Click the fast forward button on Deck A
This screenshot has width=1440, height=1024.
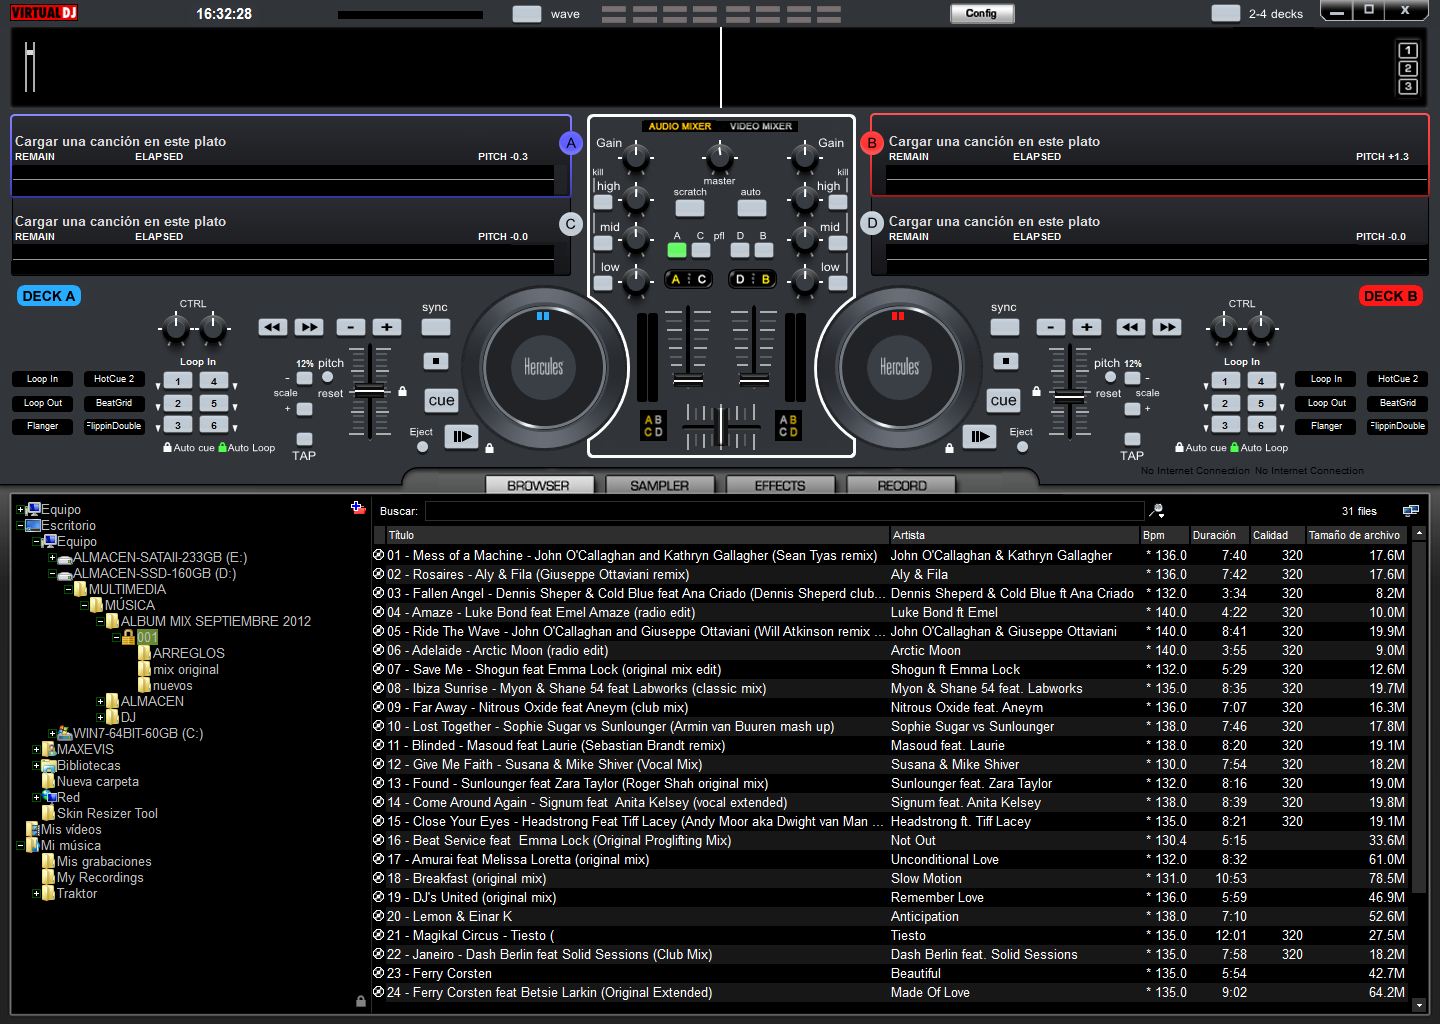[x=308, y=327]
